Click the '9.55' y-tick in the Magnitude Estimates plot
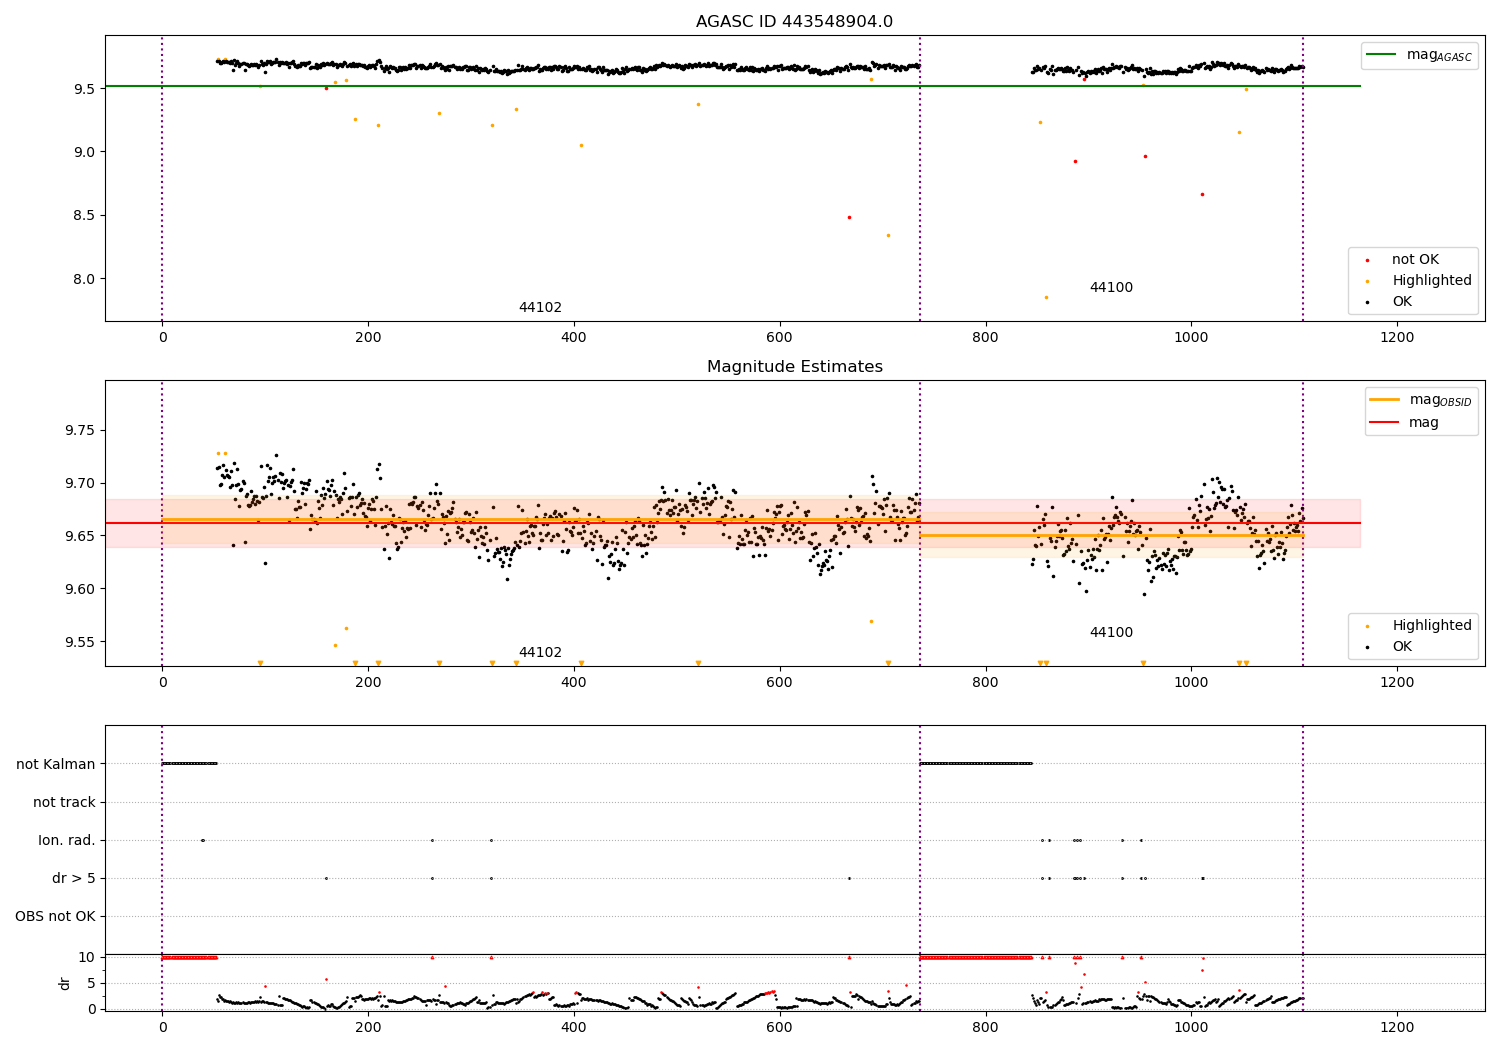1500x1050 pixels. click(79, 643)
